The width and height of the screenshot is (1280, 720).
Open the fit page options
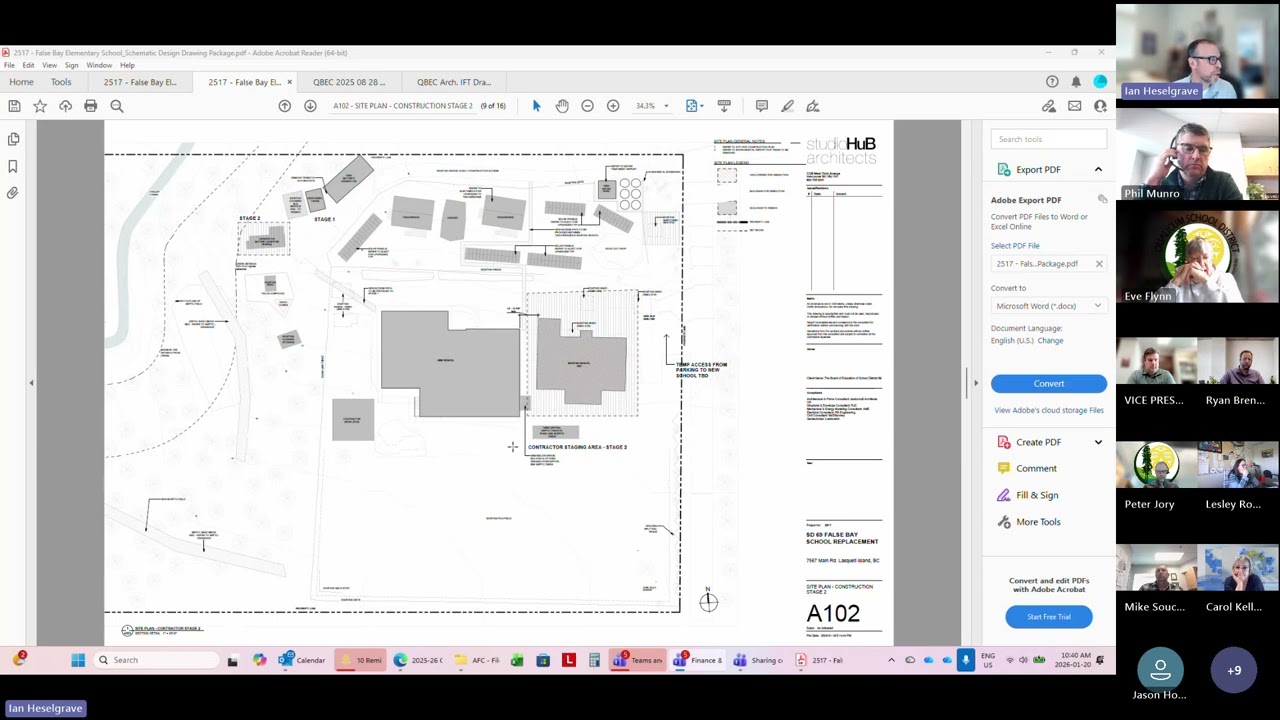[693, 106]
